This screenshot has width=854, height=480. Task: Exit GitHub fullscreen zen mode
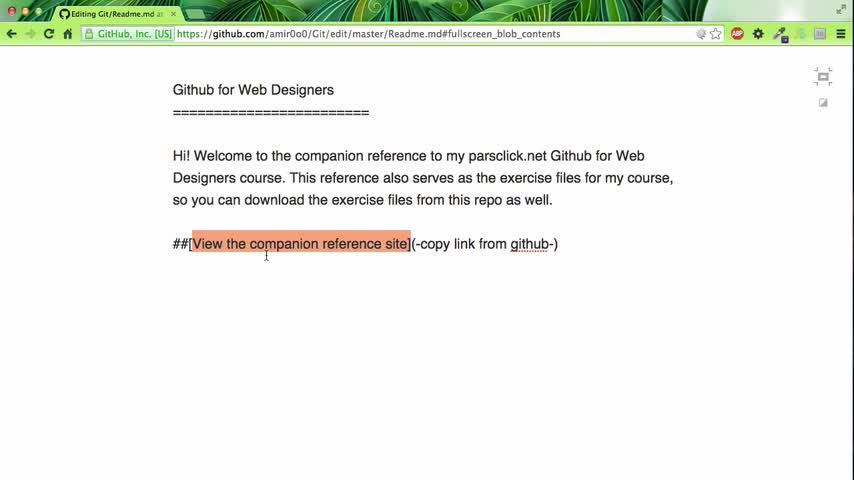pos(823,77)
